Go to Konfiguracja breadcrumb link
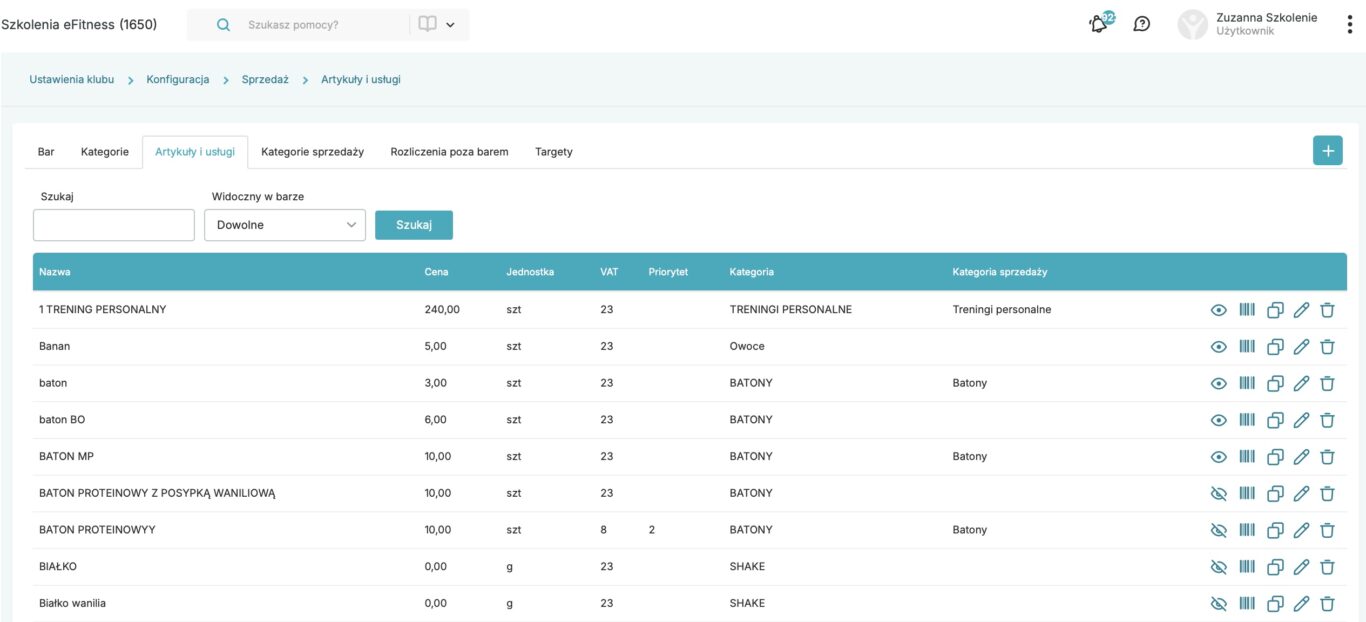The width and height of the screenshot is (1366, 622). point(178,79)
